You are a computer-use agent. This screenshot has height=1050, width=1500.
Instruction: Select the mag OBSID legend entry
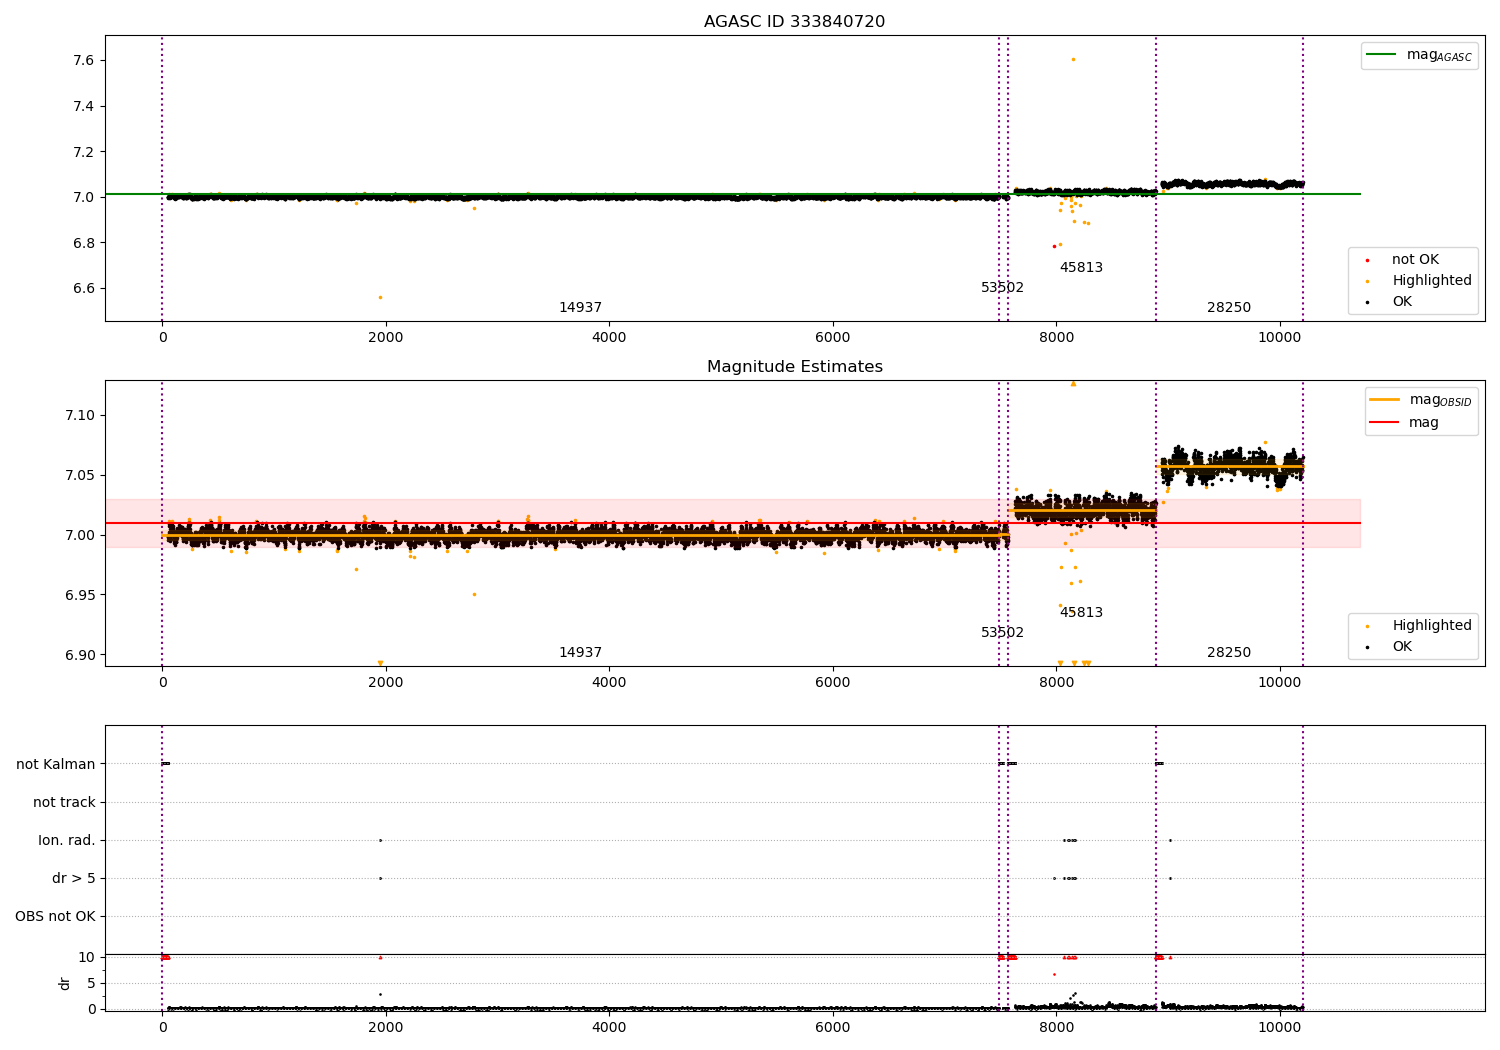[x=1421, y=400]
